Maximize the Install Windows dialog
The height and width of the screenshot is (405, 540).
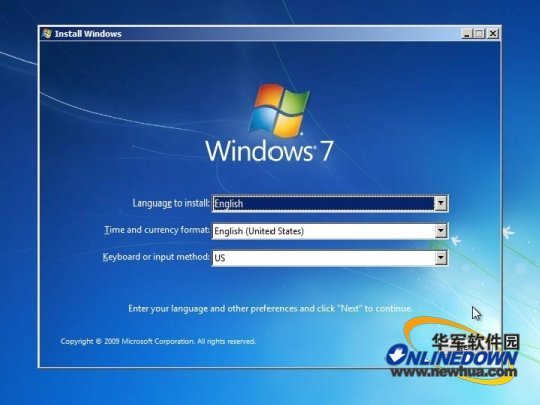(x=479, y=33)
